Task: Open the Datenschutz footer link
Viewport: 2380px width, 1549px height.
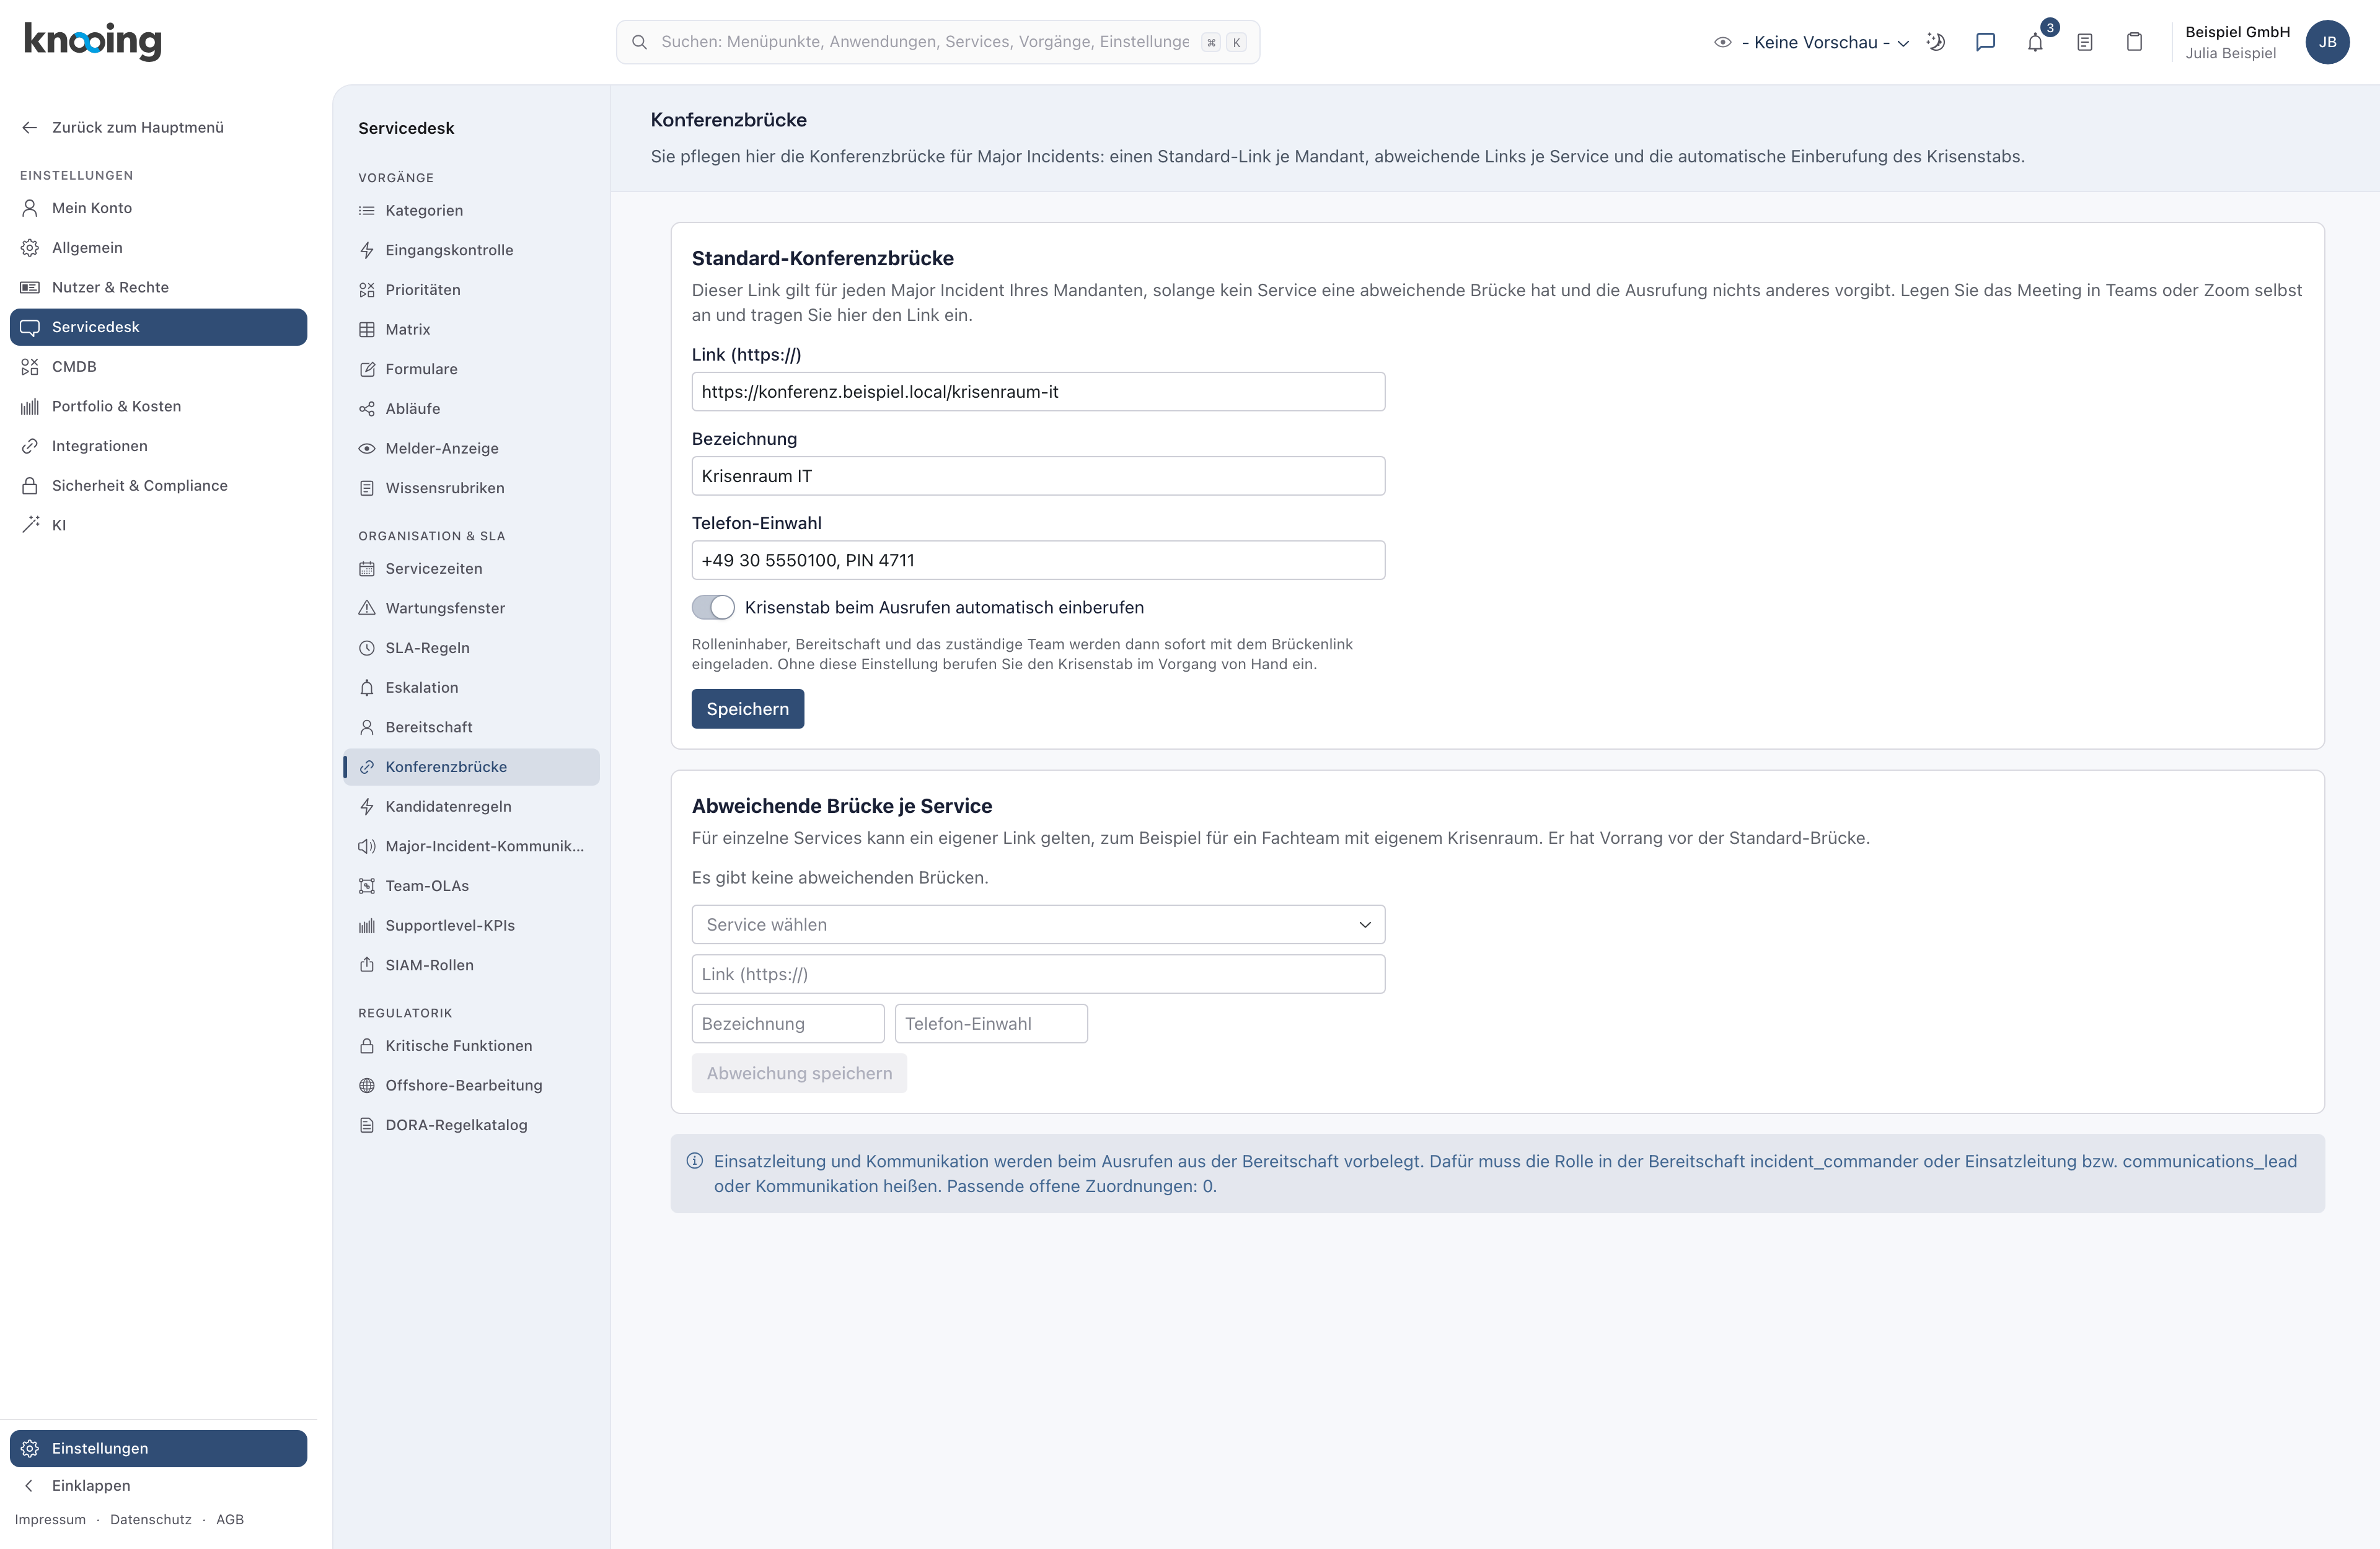Action: (x=151, y=1519)
